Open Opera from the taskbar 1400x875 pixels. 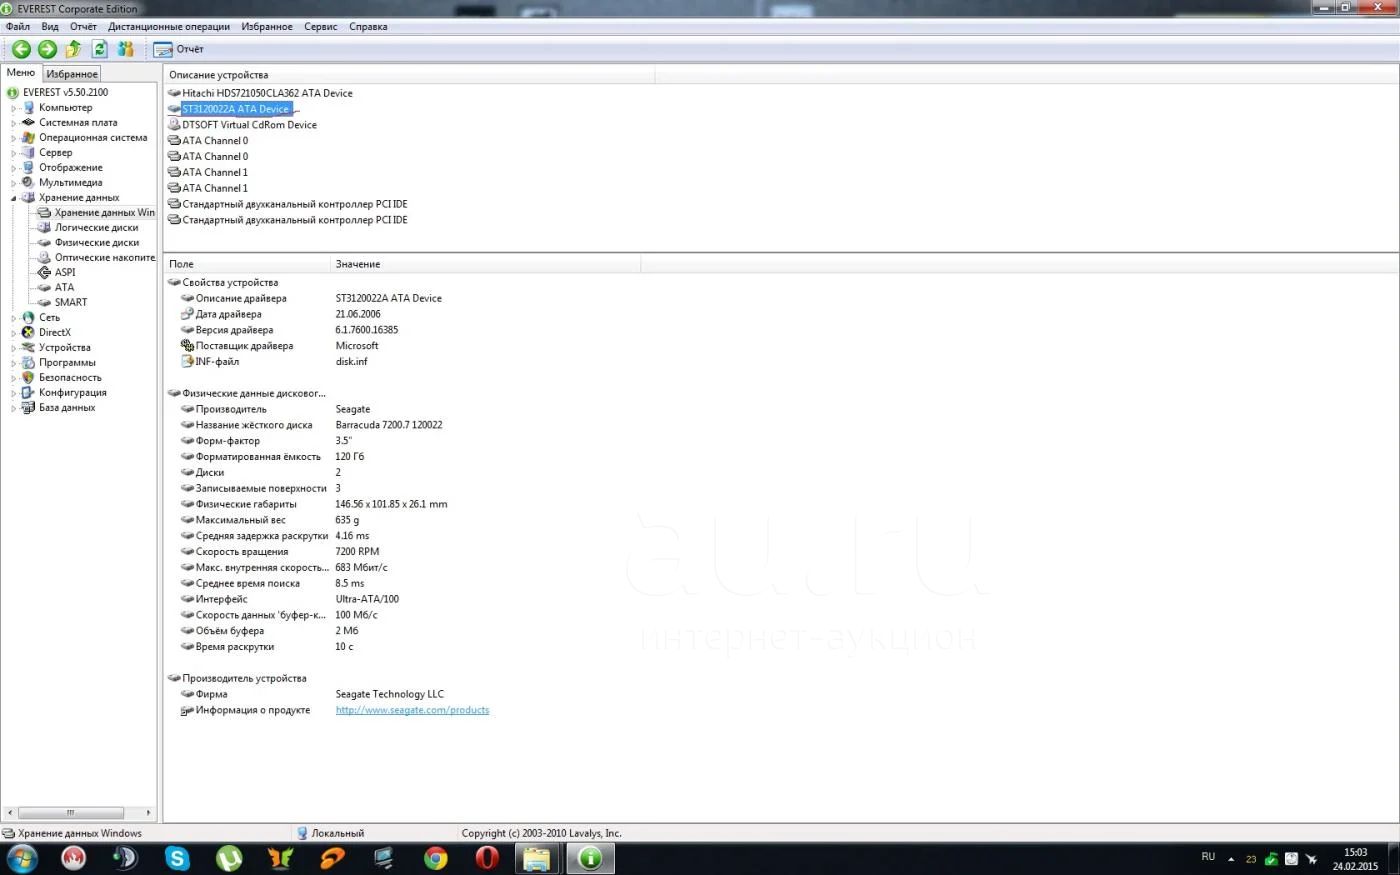[487, 858]
